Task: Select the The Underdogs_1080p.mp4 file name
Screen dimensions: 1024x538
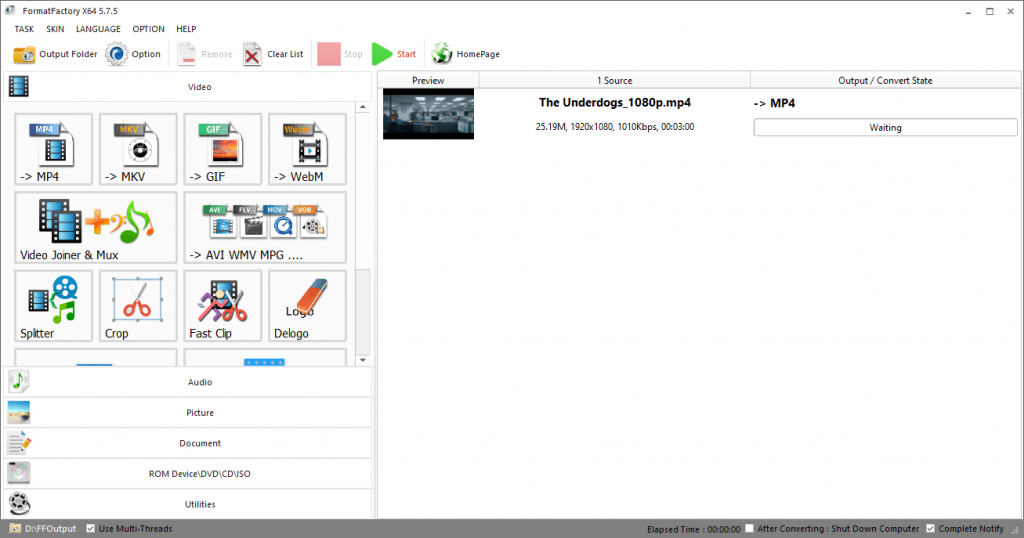Action: (x=615, y=103)
